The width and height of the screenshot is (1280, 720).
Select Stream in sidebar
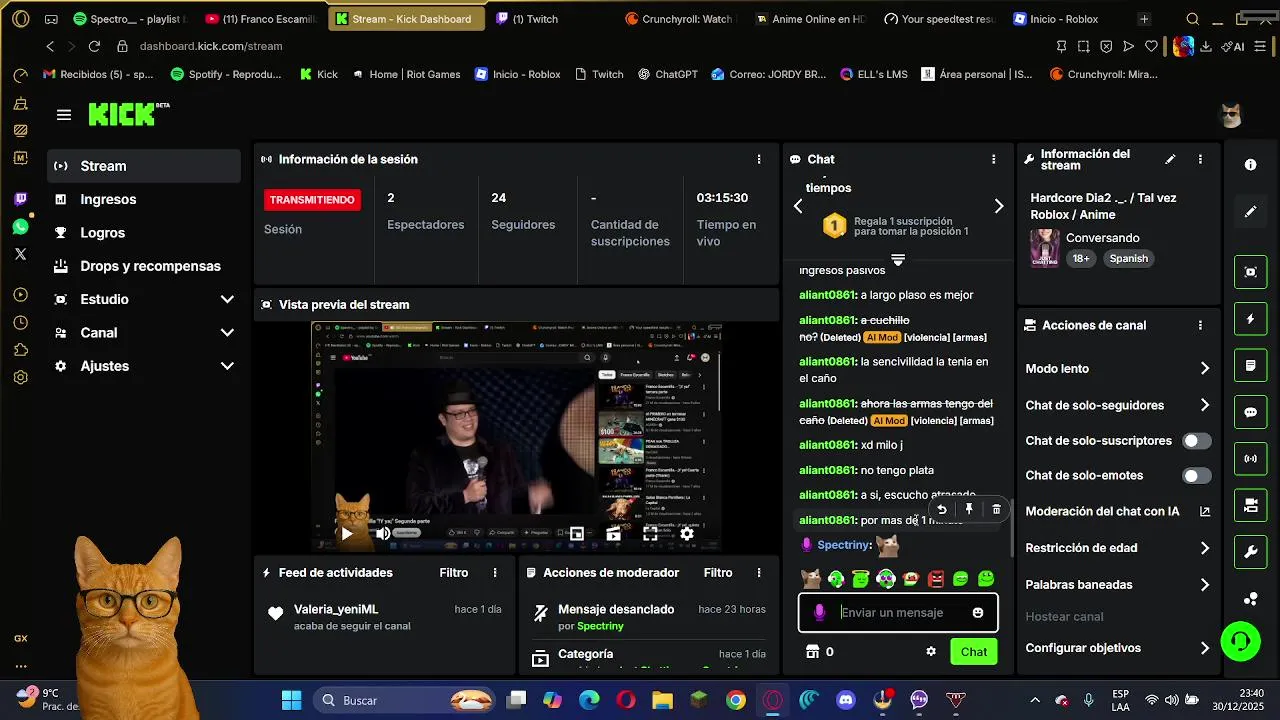pyautogui.click(x=144, y=166)
